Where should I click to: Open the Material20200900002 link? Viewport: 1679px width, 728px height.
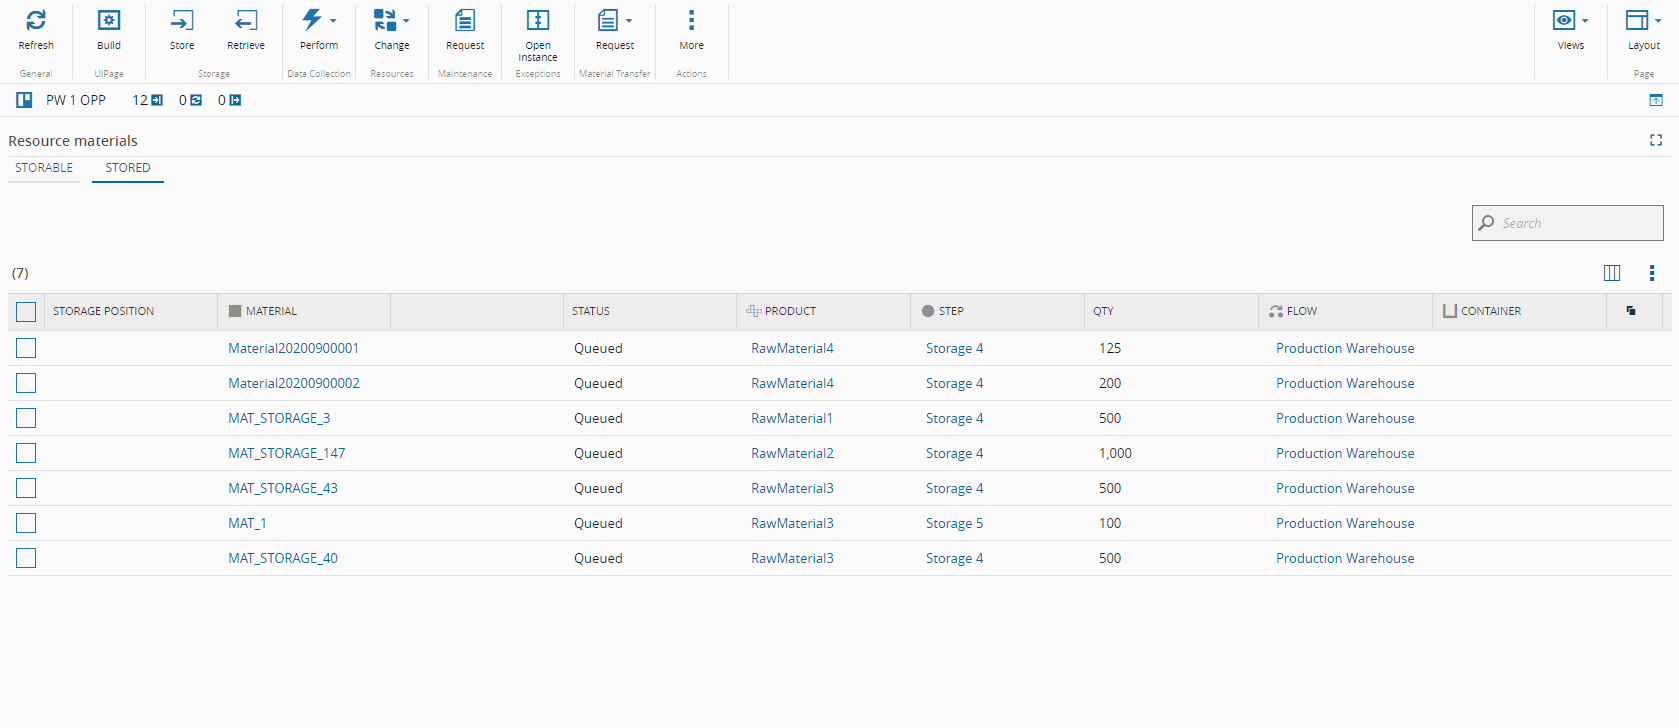294,383
